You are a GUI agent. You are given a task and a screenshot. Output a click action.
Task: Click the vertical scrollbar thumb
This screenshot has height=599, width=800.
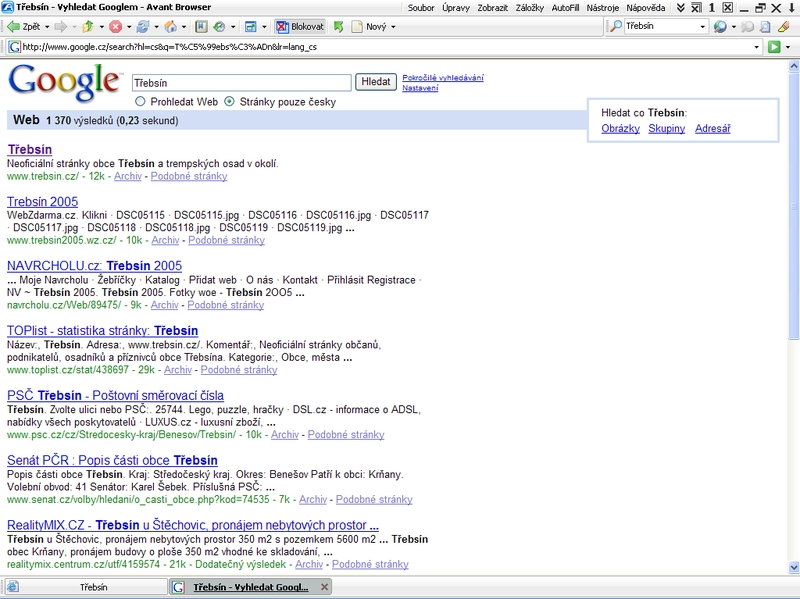click(793, 206)
